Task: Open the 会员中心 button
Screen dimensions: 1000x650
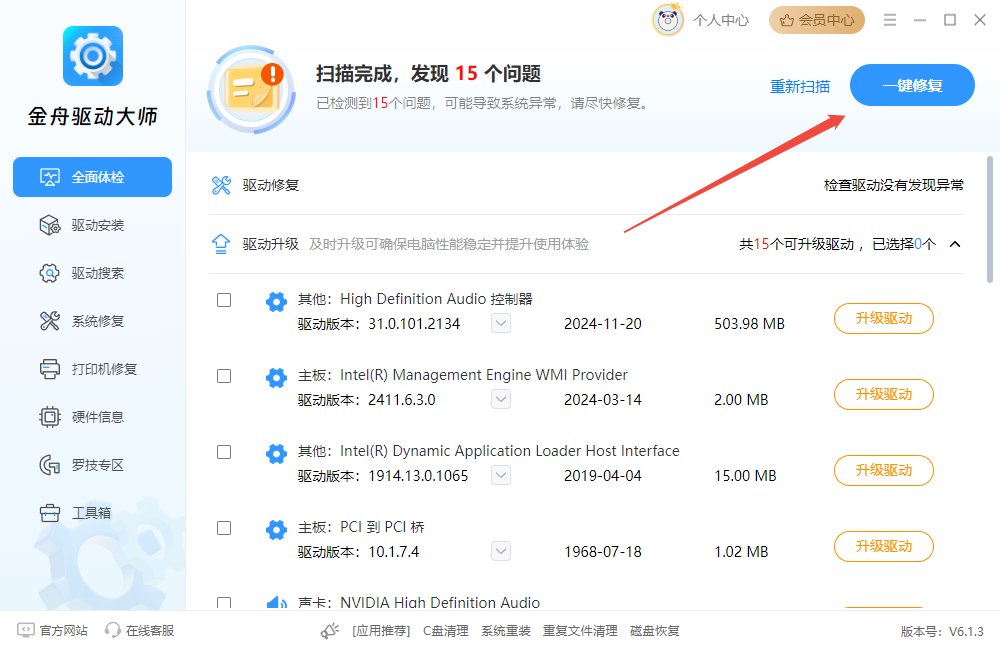Action: [816, 20]
